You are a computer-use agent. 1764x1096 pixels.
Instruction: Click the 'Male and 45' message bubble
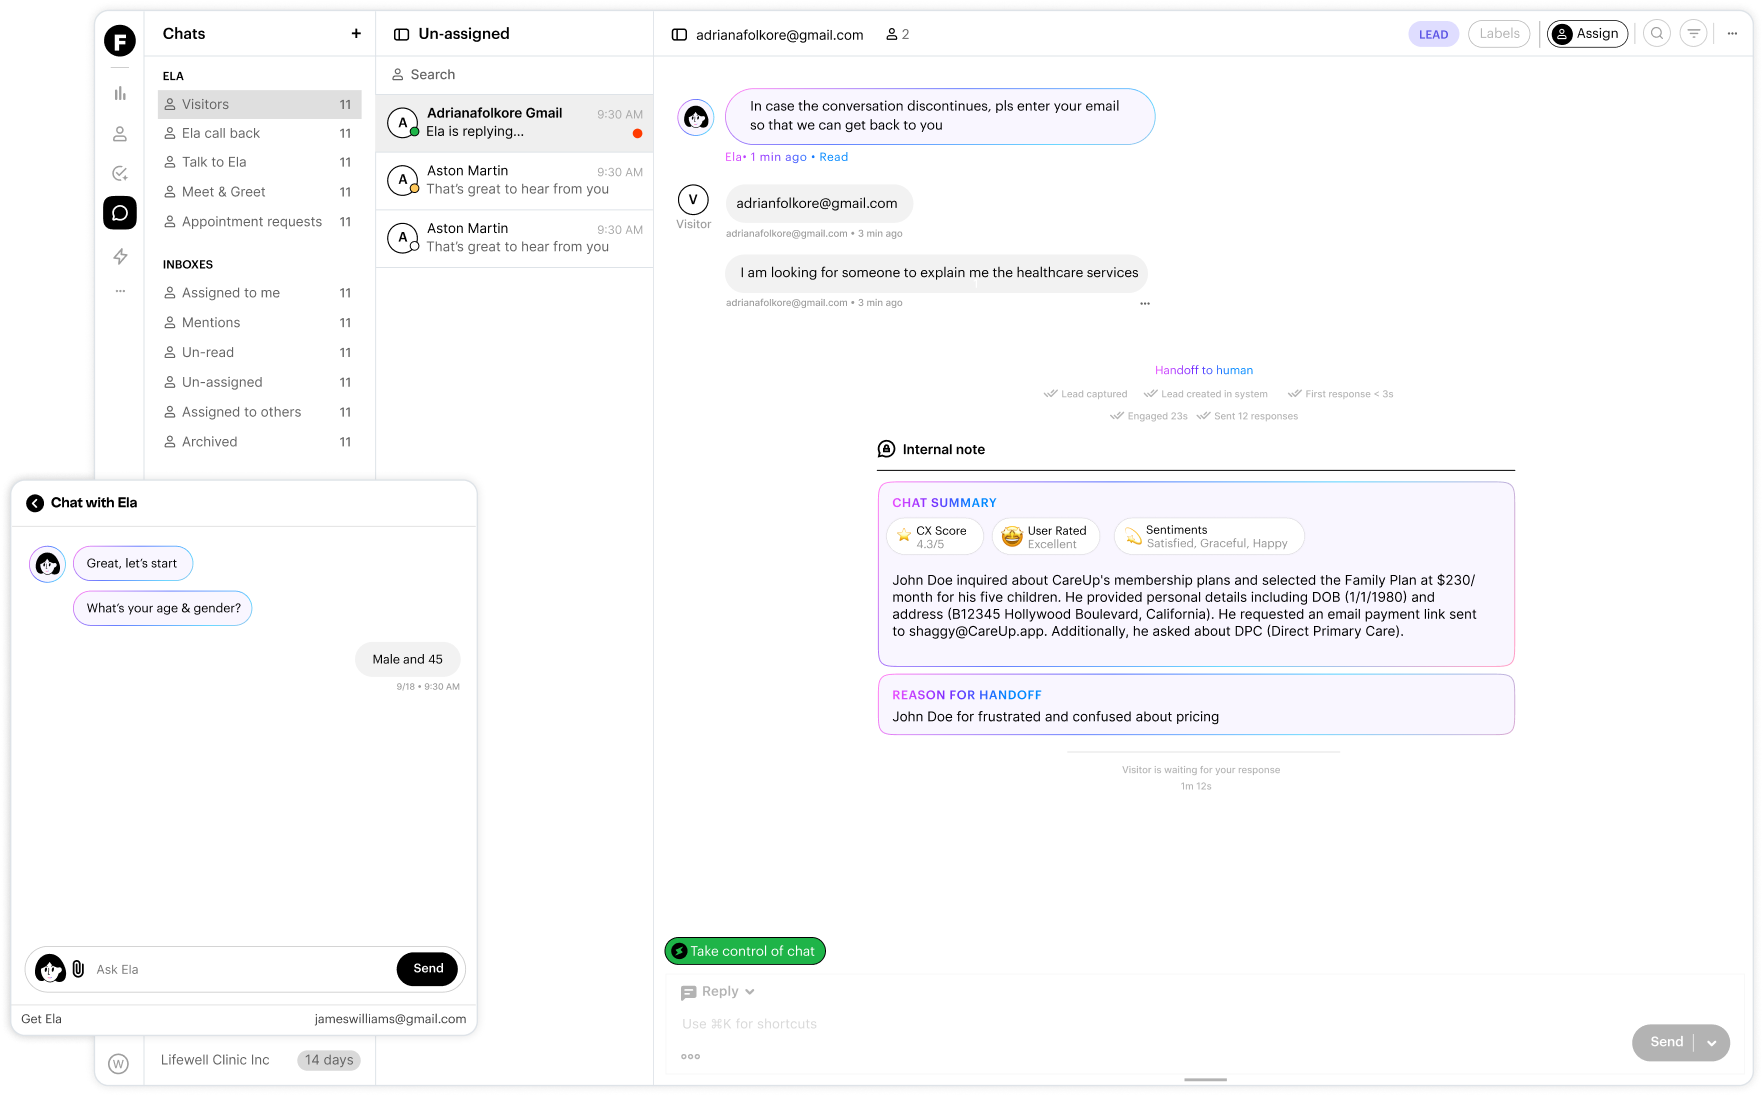[408, 659]
